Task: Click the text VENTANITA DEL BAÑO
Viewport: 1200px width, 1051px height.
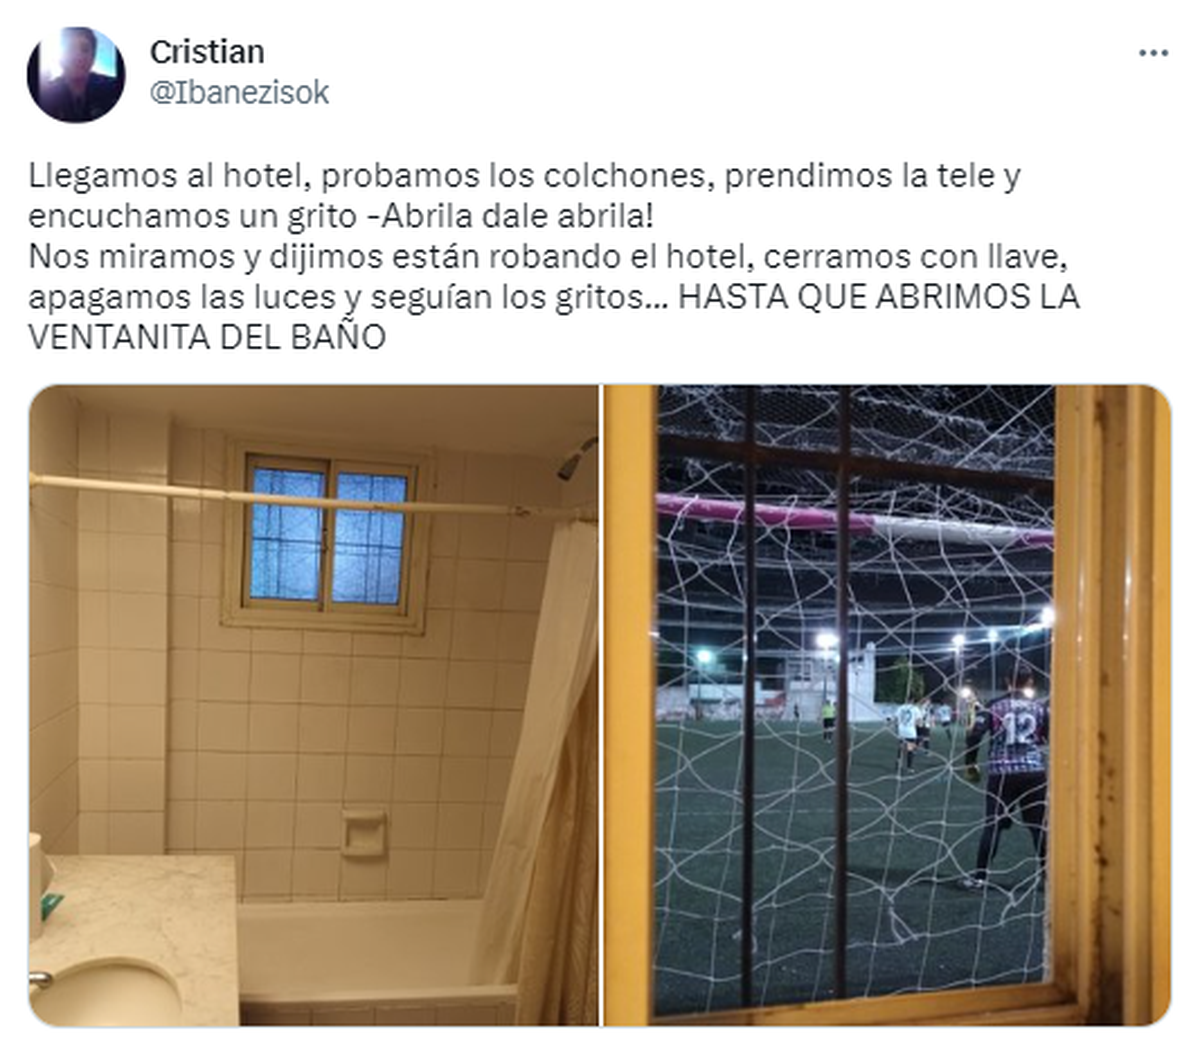Action: 207,337
